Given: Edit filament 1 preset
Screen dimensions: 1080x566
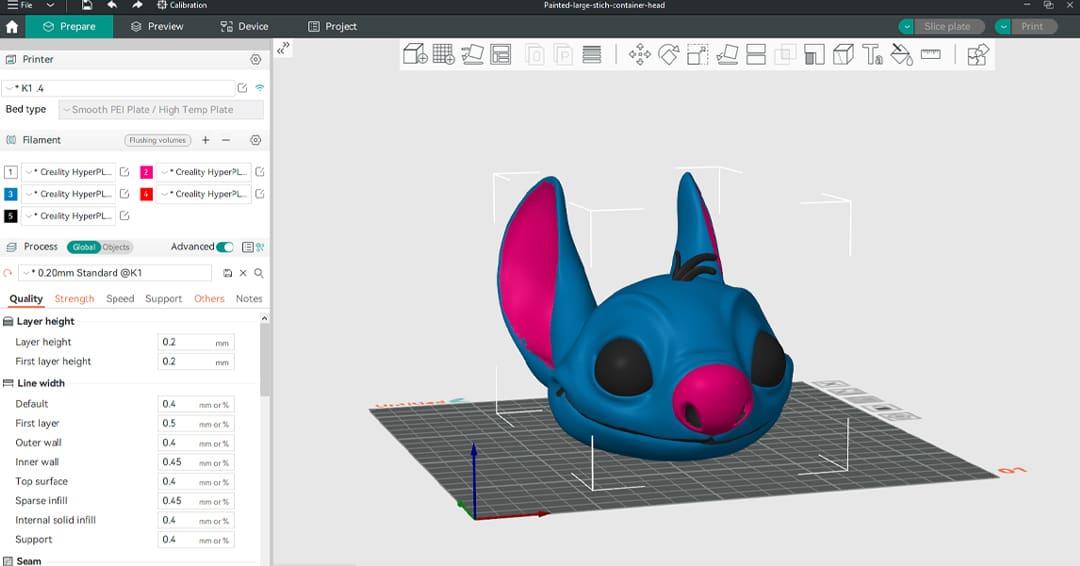Looking at the screenshot, I should tap(125, 172).
